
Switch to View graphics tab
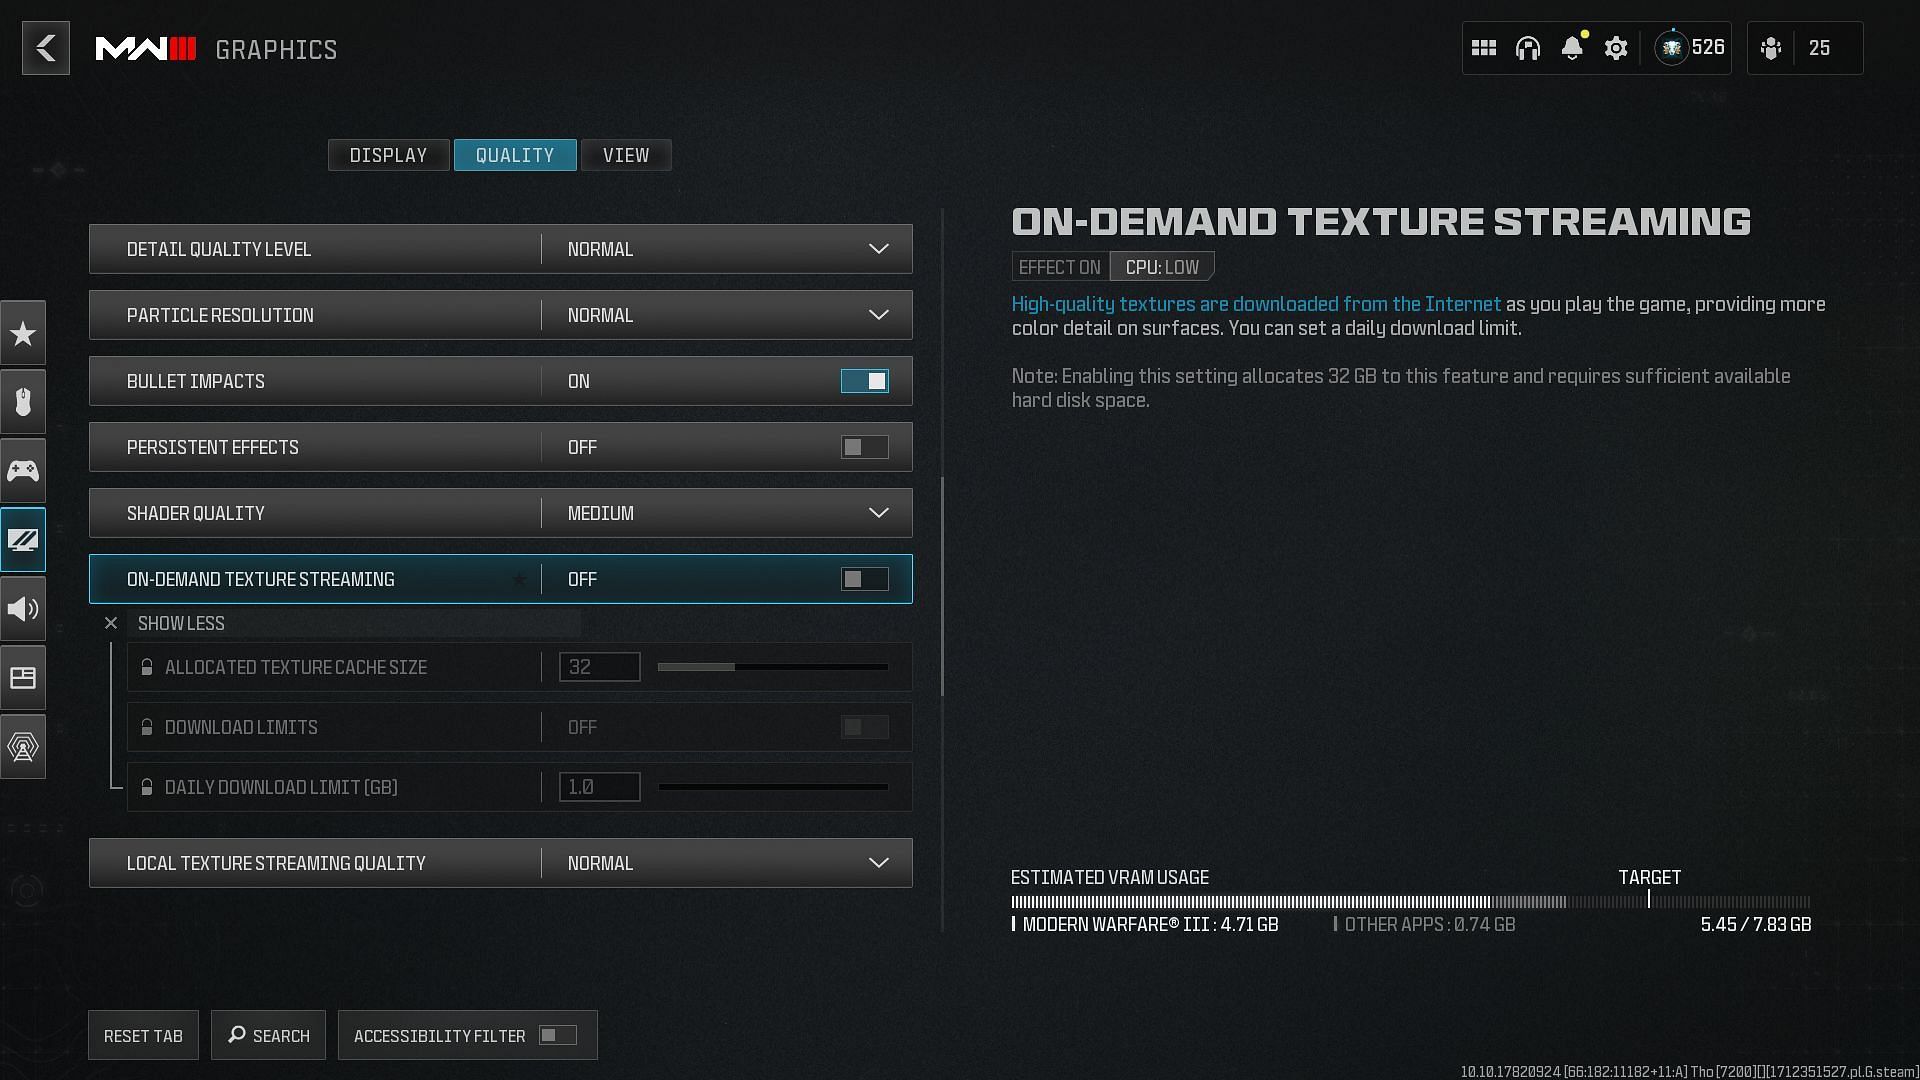[626, 154]
